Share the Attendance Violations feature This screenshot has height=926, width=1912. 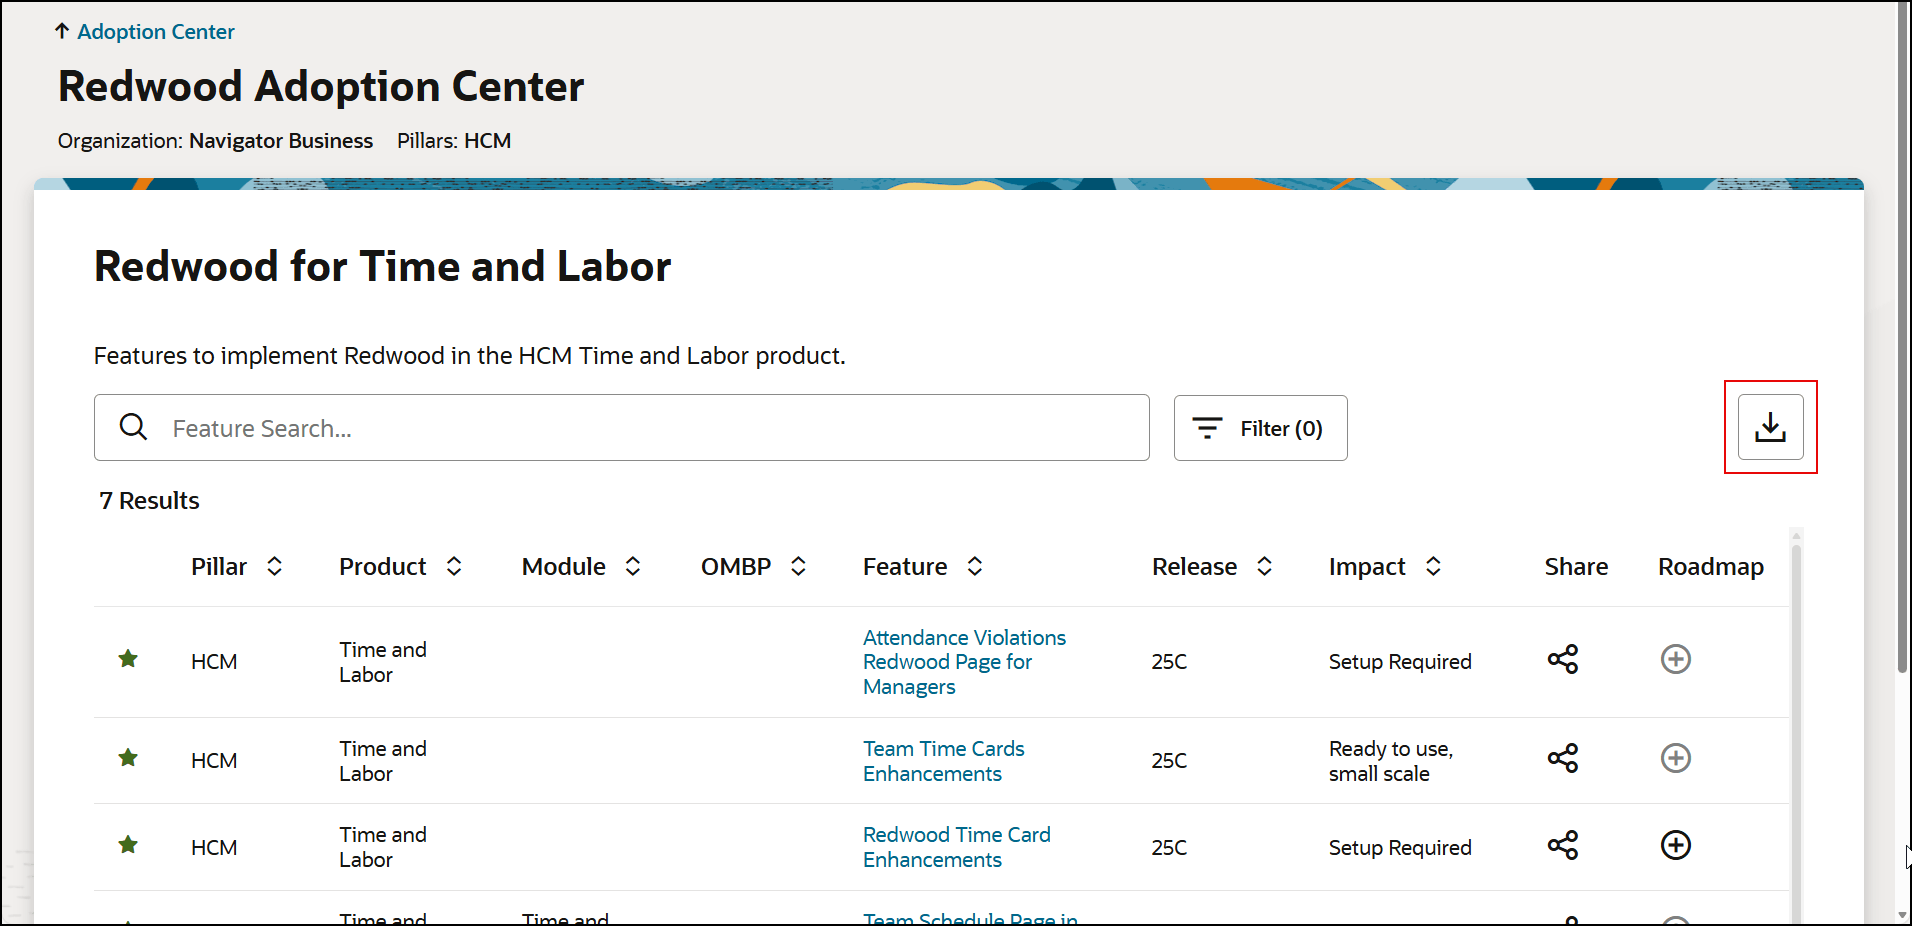[x=1562, y=660]
